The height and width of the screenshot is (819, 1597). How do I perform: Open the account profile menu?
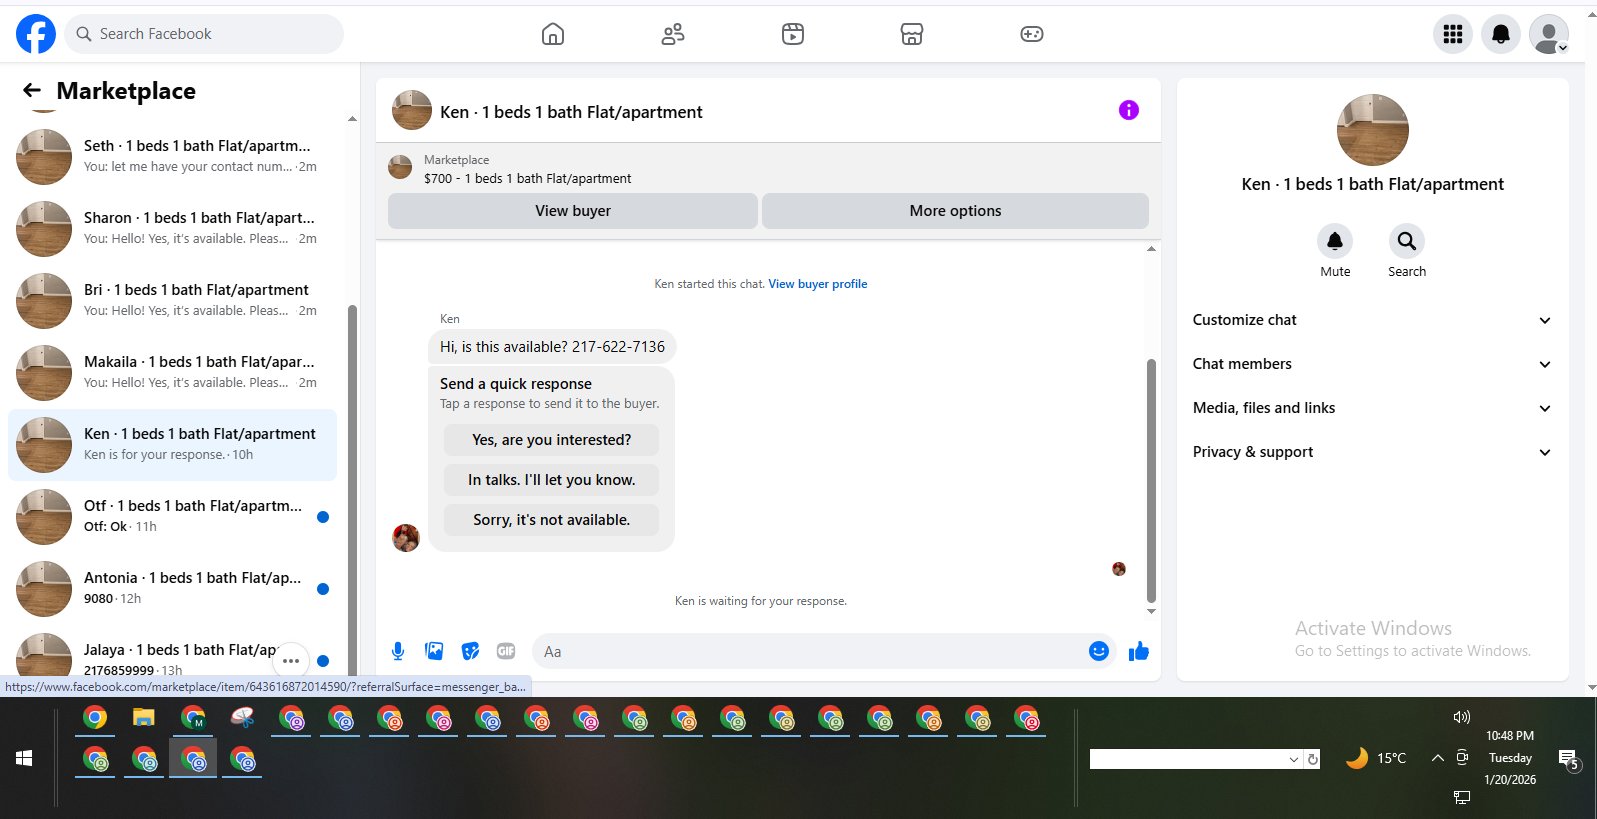tap(1549, 34)
